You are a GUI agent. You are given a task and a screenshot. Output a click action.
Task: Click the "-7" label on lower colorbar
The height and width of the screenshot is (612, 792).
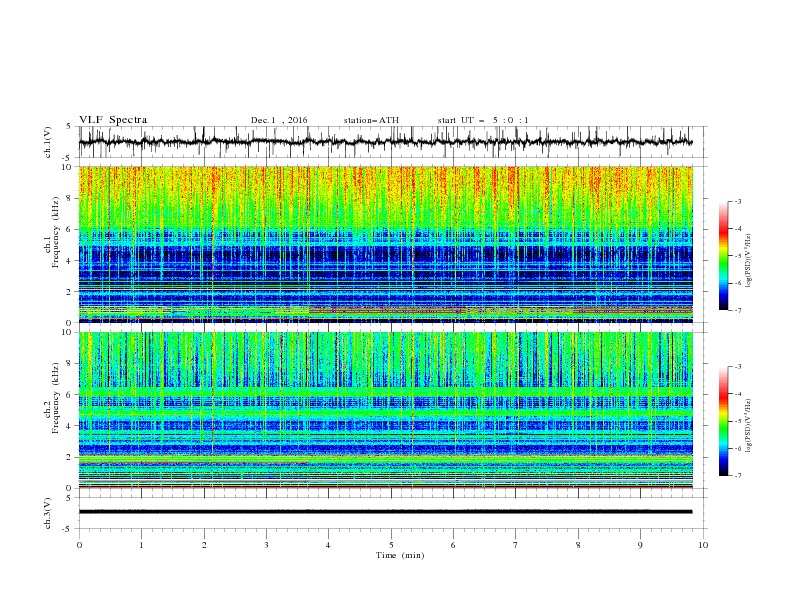pos(738,476)
